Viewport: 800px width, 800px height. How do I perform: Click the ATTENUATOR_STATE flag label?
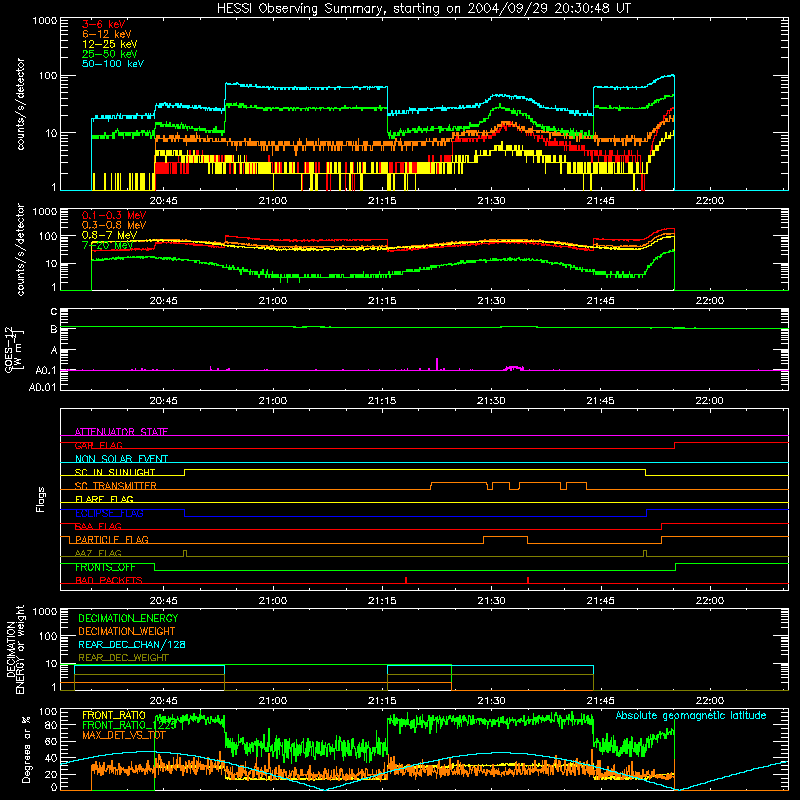tap(121, 432)
